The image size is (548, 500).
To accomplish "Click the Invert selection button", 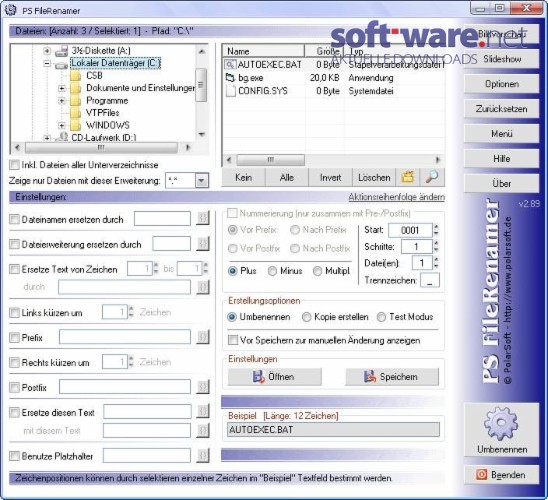I will point(330,177).
